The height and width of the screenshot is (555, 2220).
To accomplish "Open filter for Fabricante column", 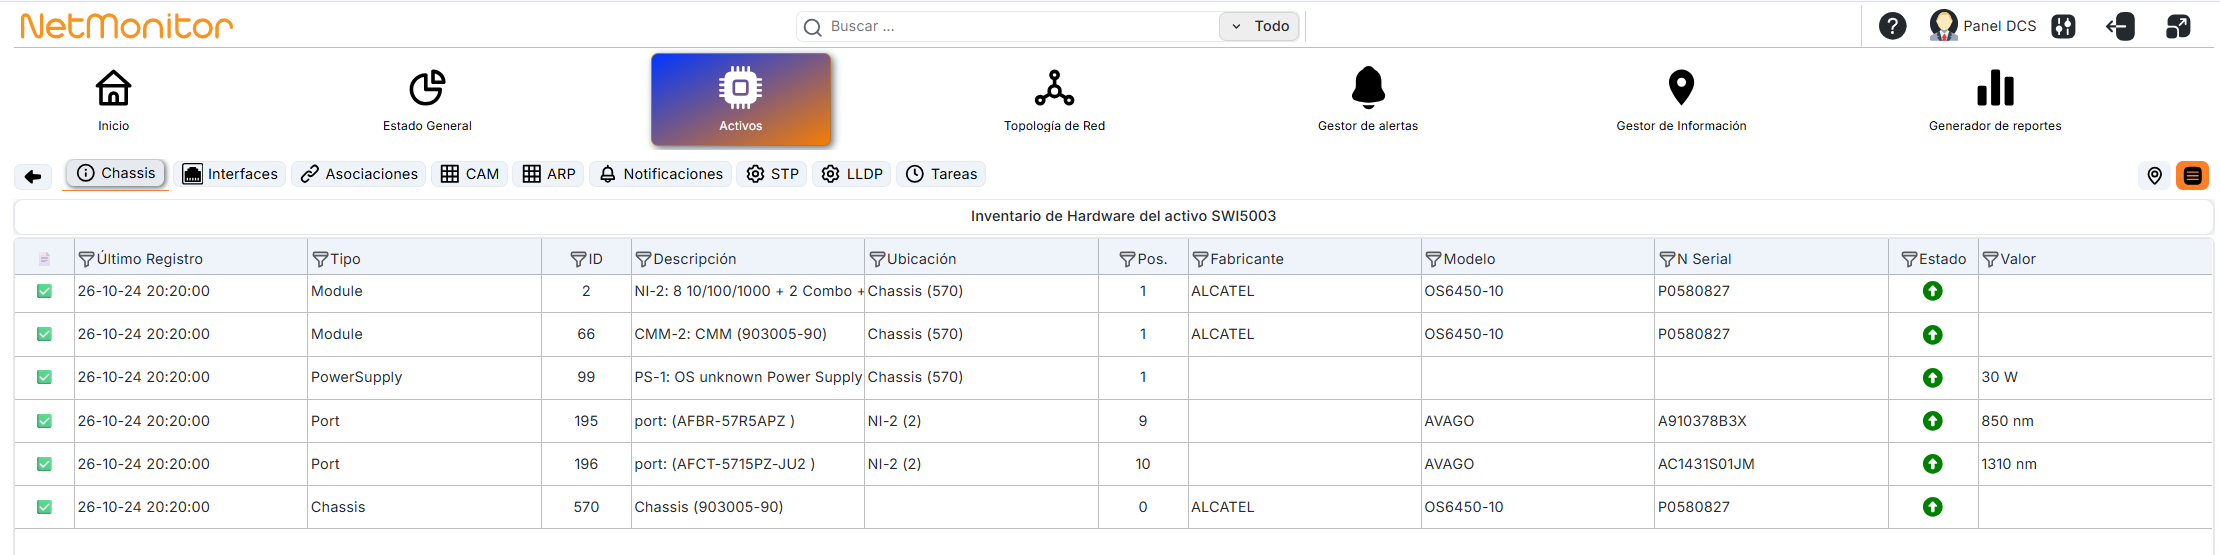I will click(x=1200, y=259).
